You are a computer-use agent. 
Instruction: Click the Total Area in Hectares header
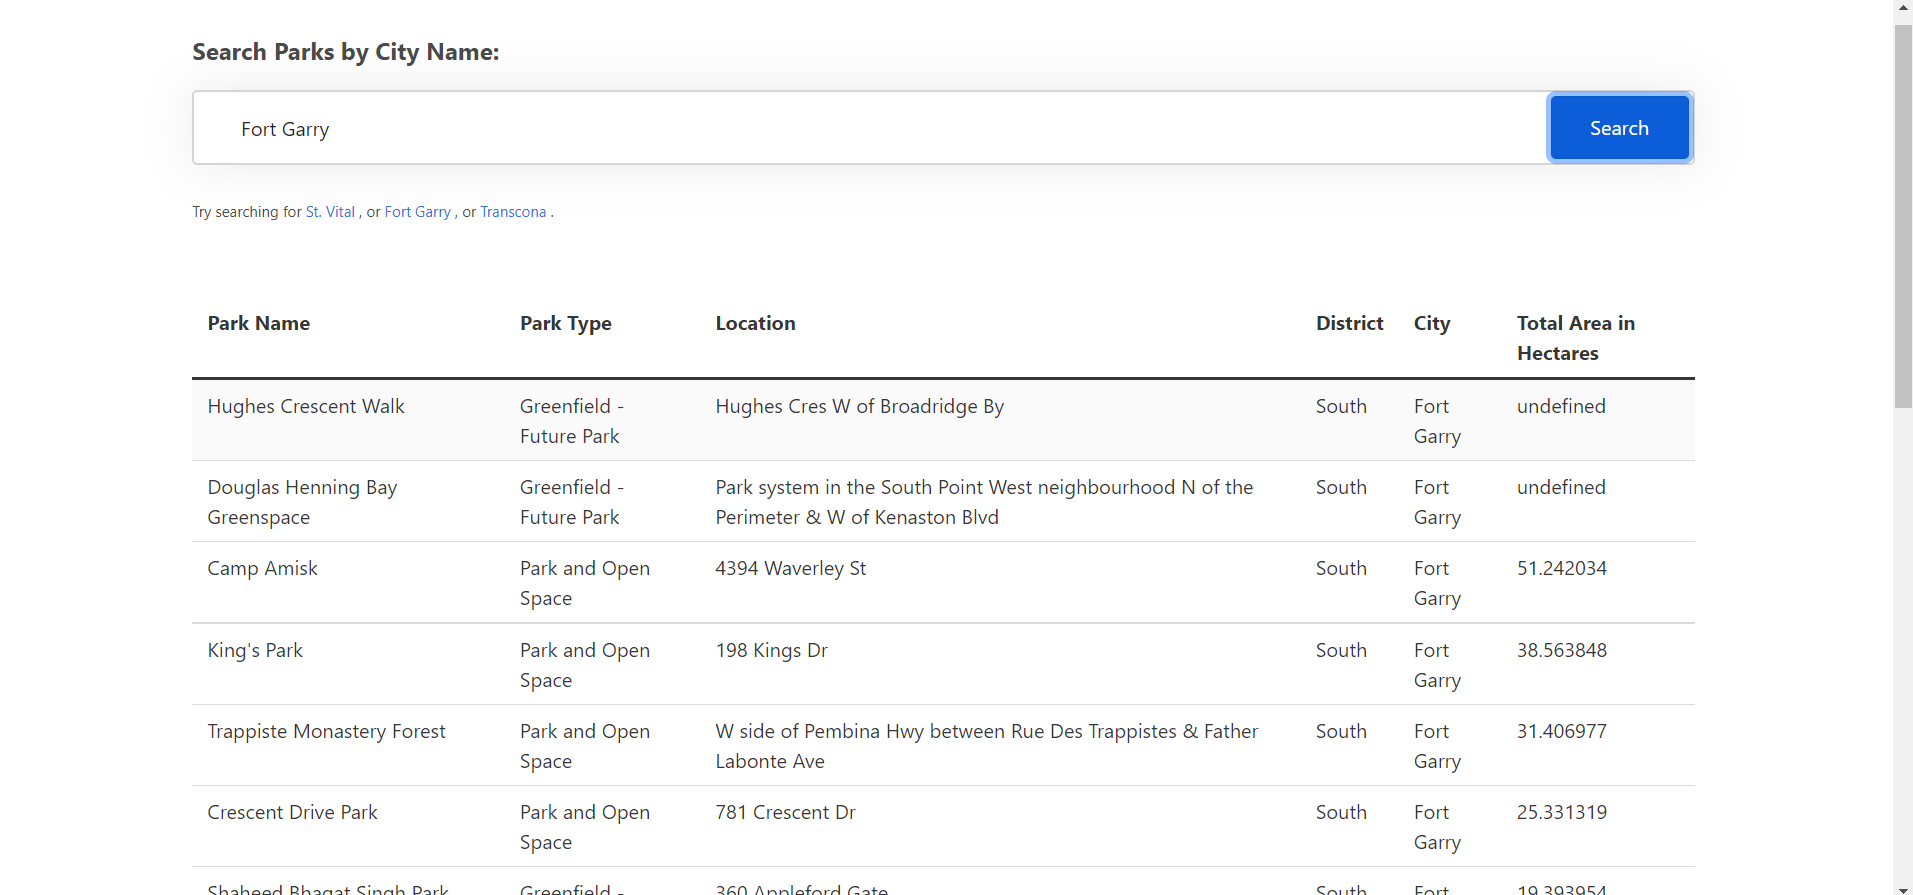(1576, 338)
